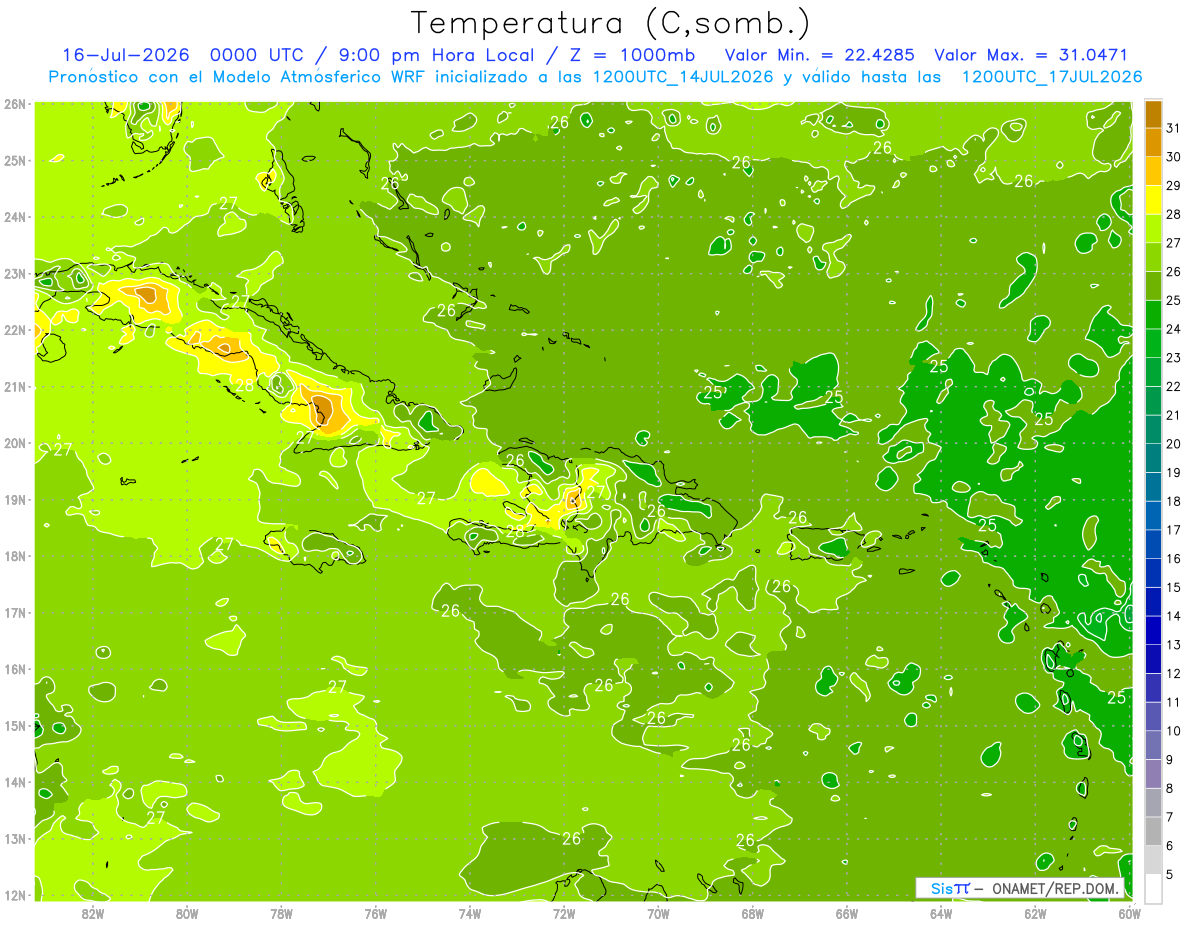Click the '1200UTC_17JUL2026' valid-until time
Screen dimensions: 1200x927
[1052, 77]
